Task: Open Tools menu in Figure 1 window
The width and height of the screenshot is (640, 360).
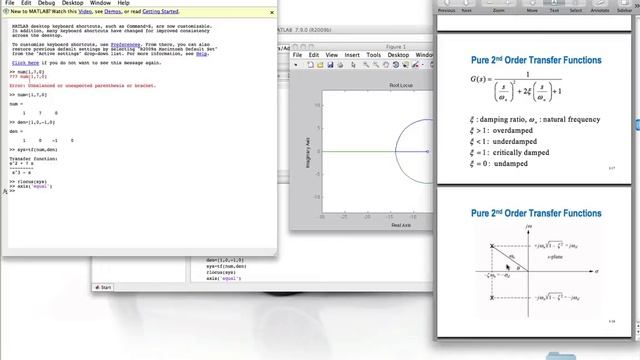Action: coord(373,55)
